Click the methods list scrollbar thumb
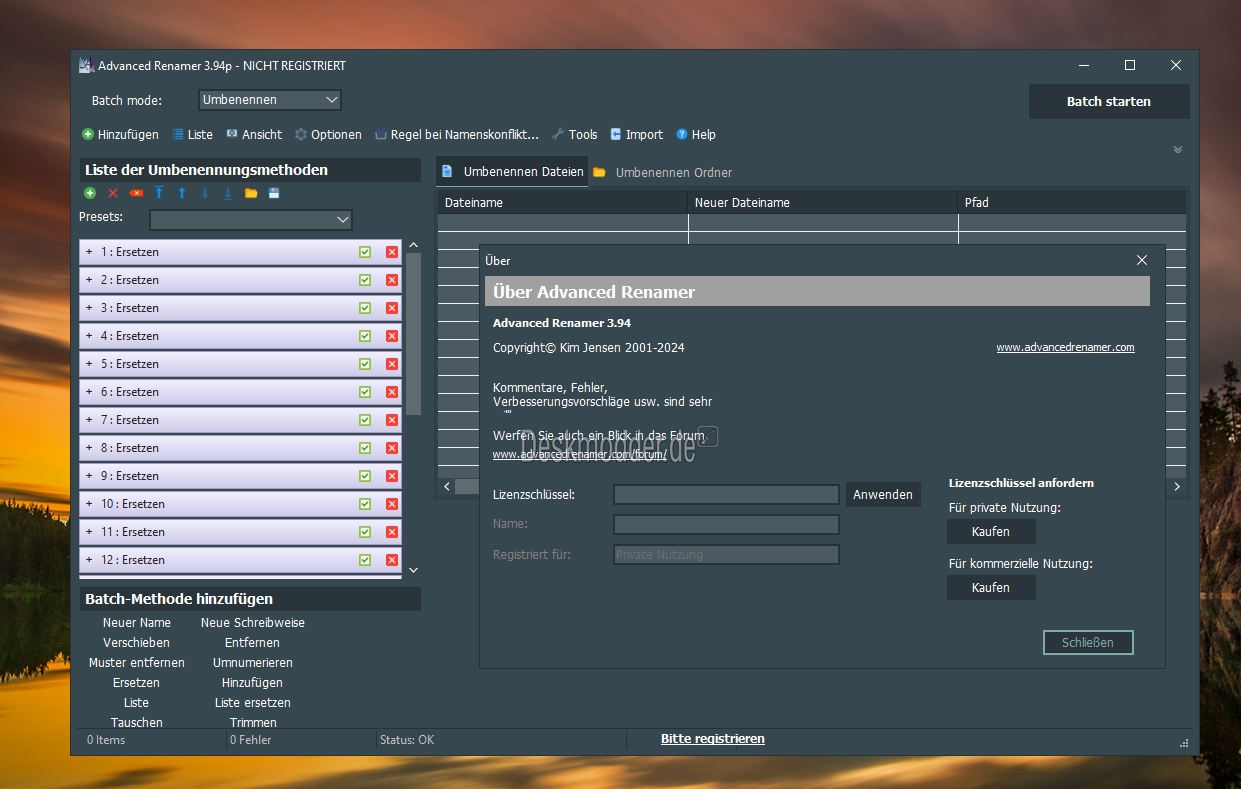The height and width of the screenshot is (789, 1241). point(413,334)
